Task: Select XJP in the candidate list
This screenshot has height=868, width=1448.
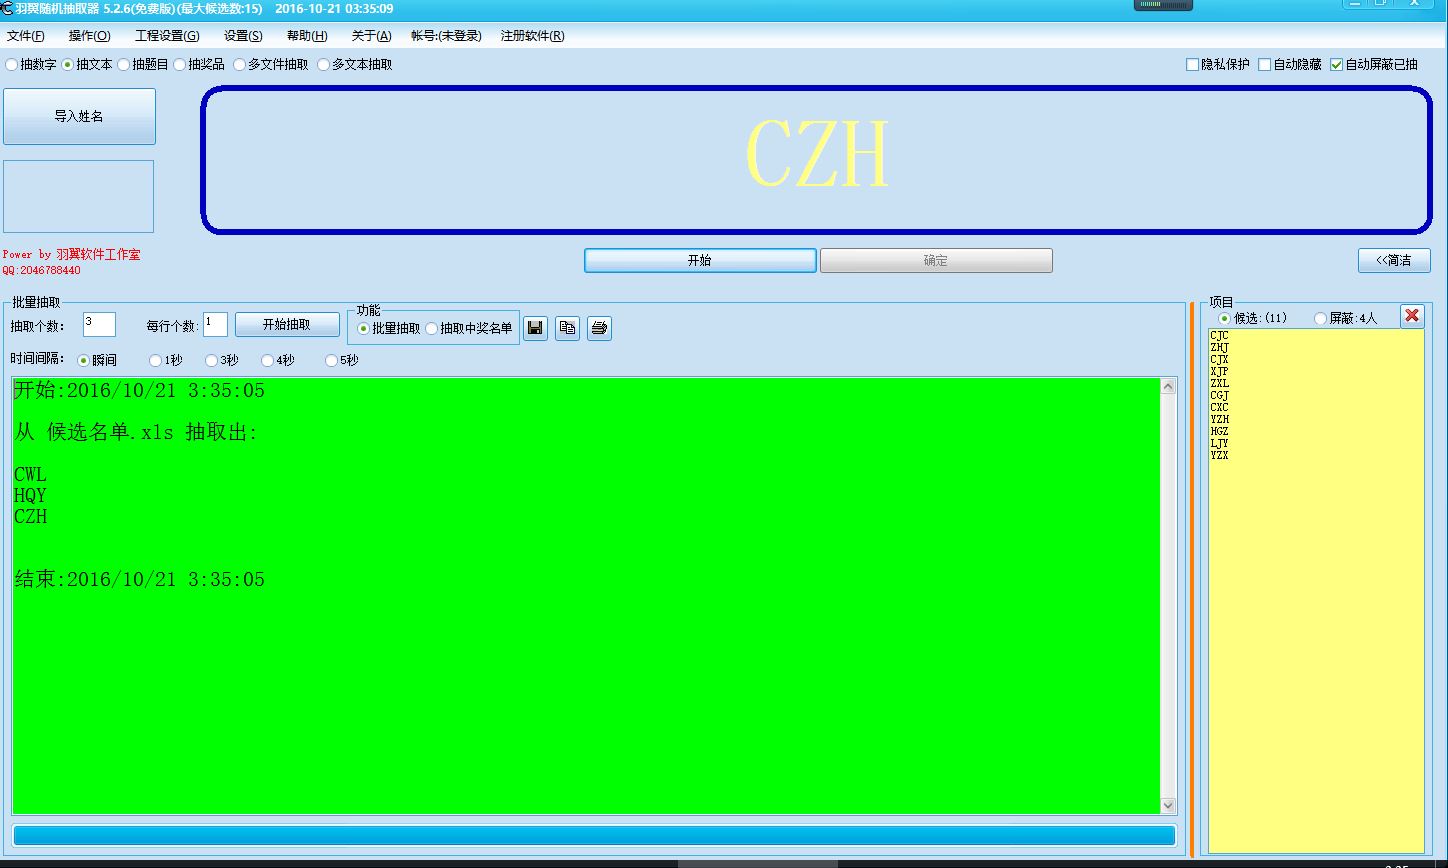Action: pyautogui.click(x=1219, y=372)
